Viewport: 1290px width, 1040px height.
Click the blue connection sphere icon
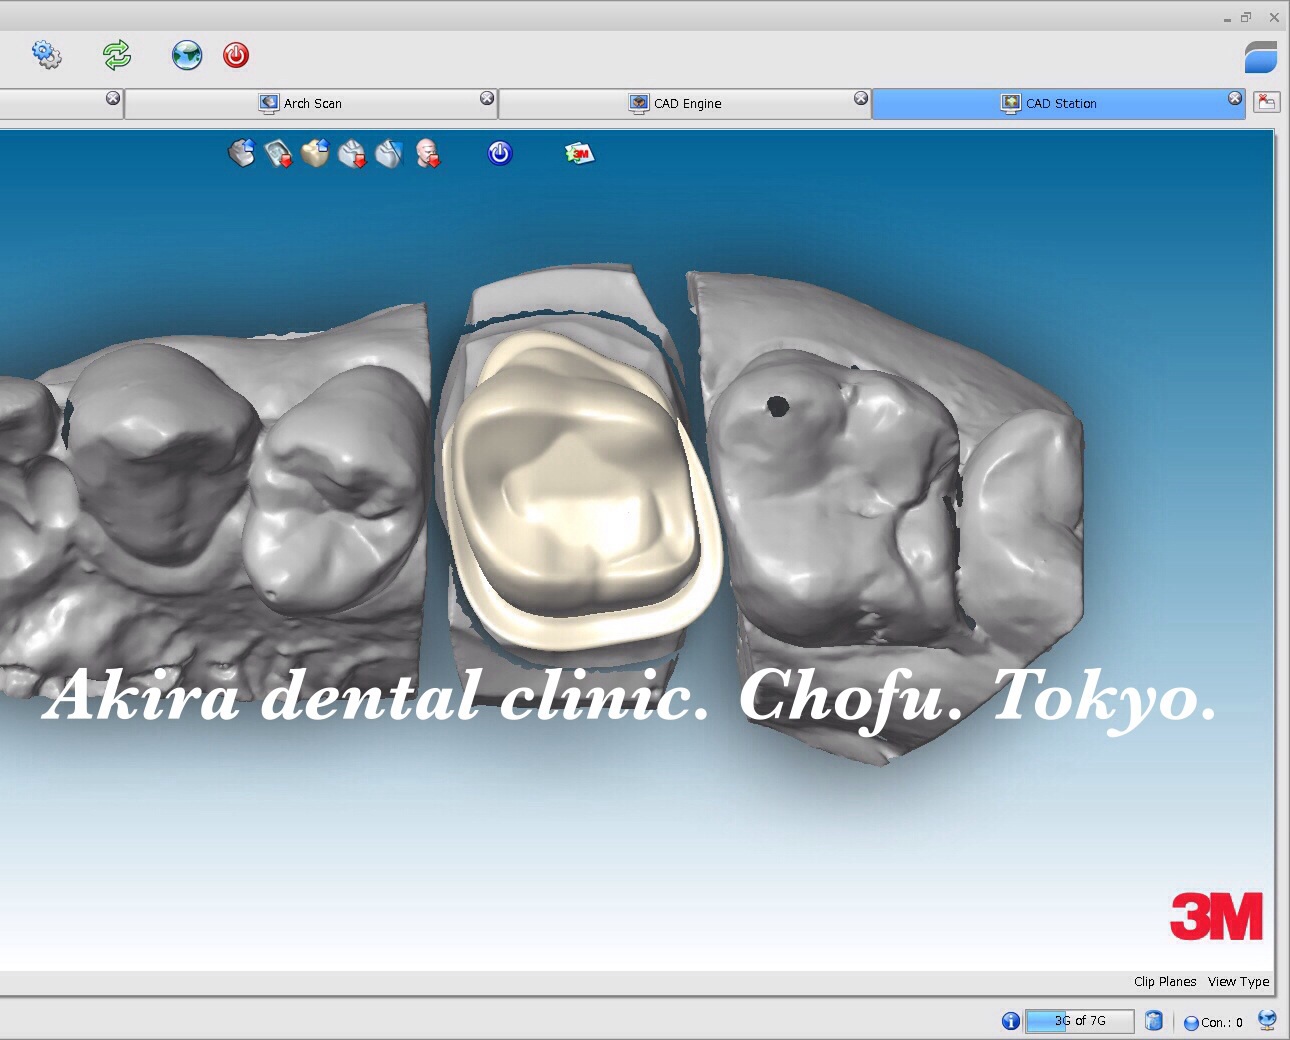pos(1191,1023)
